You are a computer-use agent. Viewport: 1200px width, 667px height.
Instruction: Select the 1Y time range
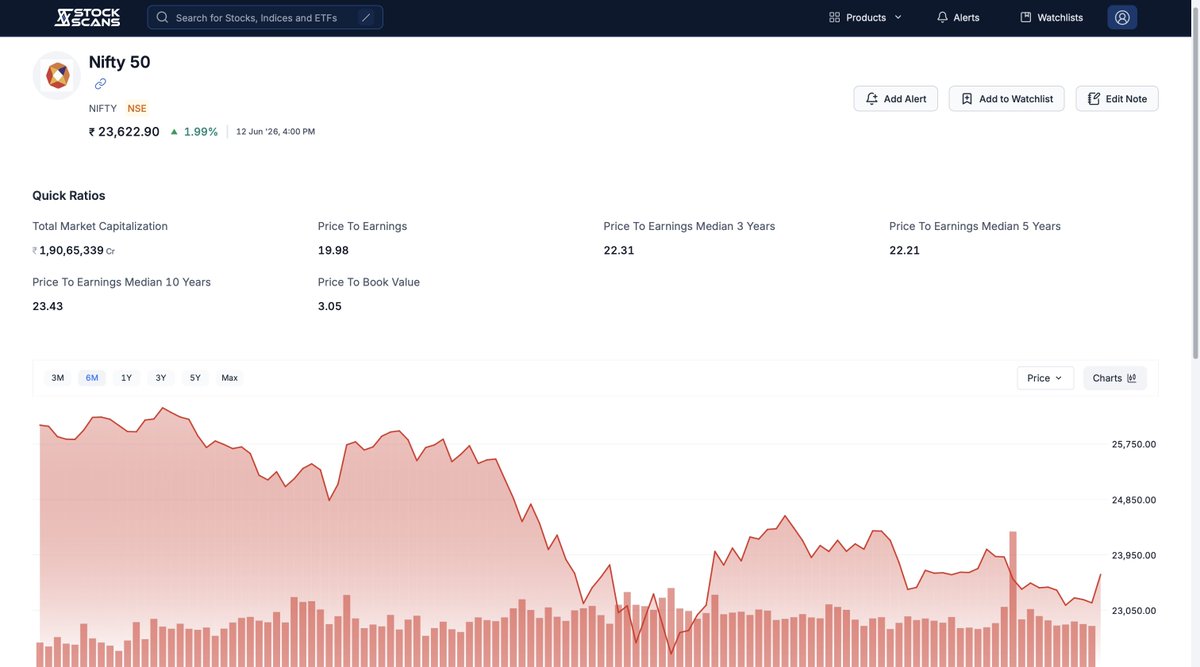click(126, 378)
